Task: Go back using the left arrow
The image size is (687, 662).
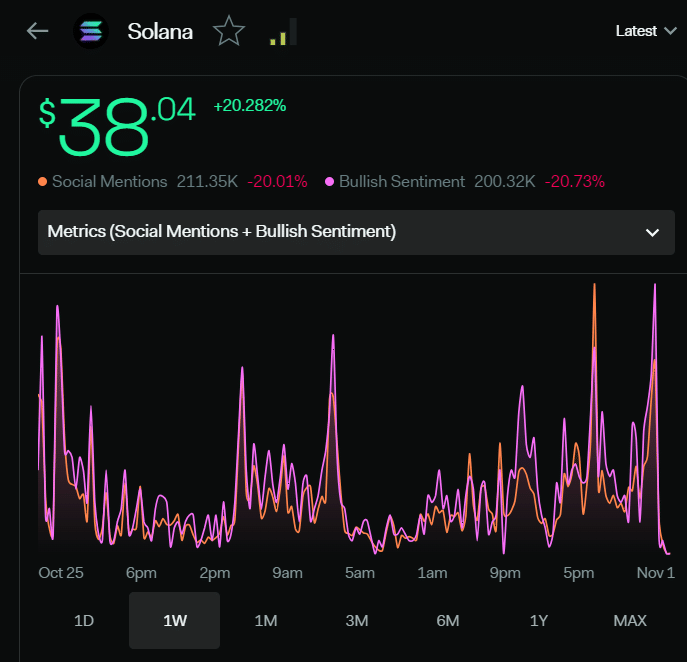Action: 37,31
